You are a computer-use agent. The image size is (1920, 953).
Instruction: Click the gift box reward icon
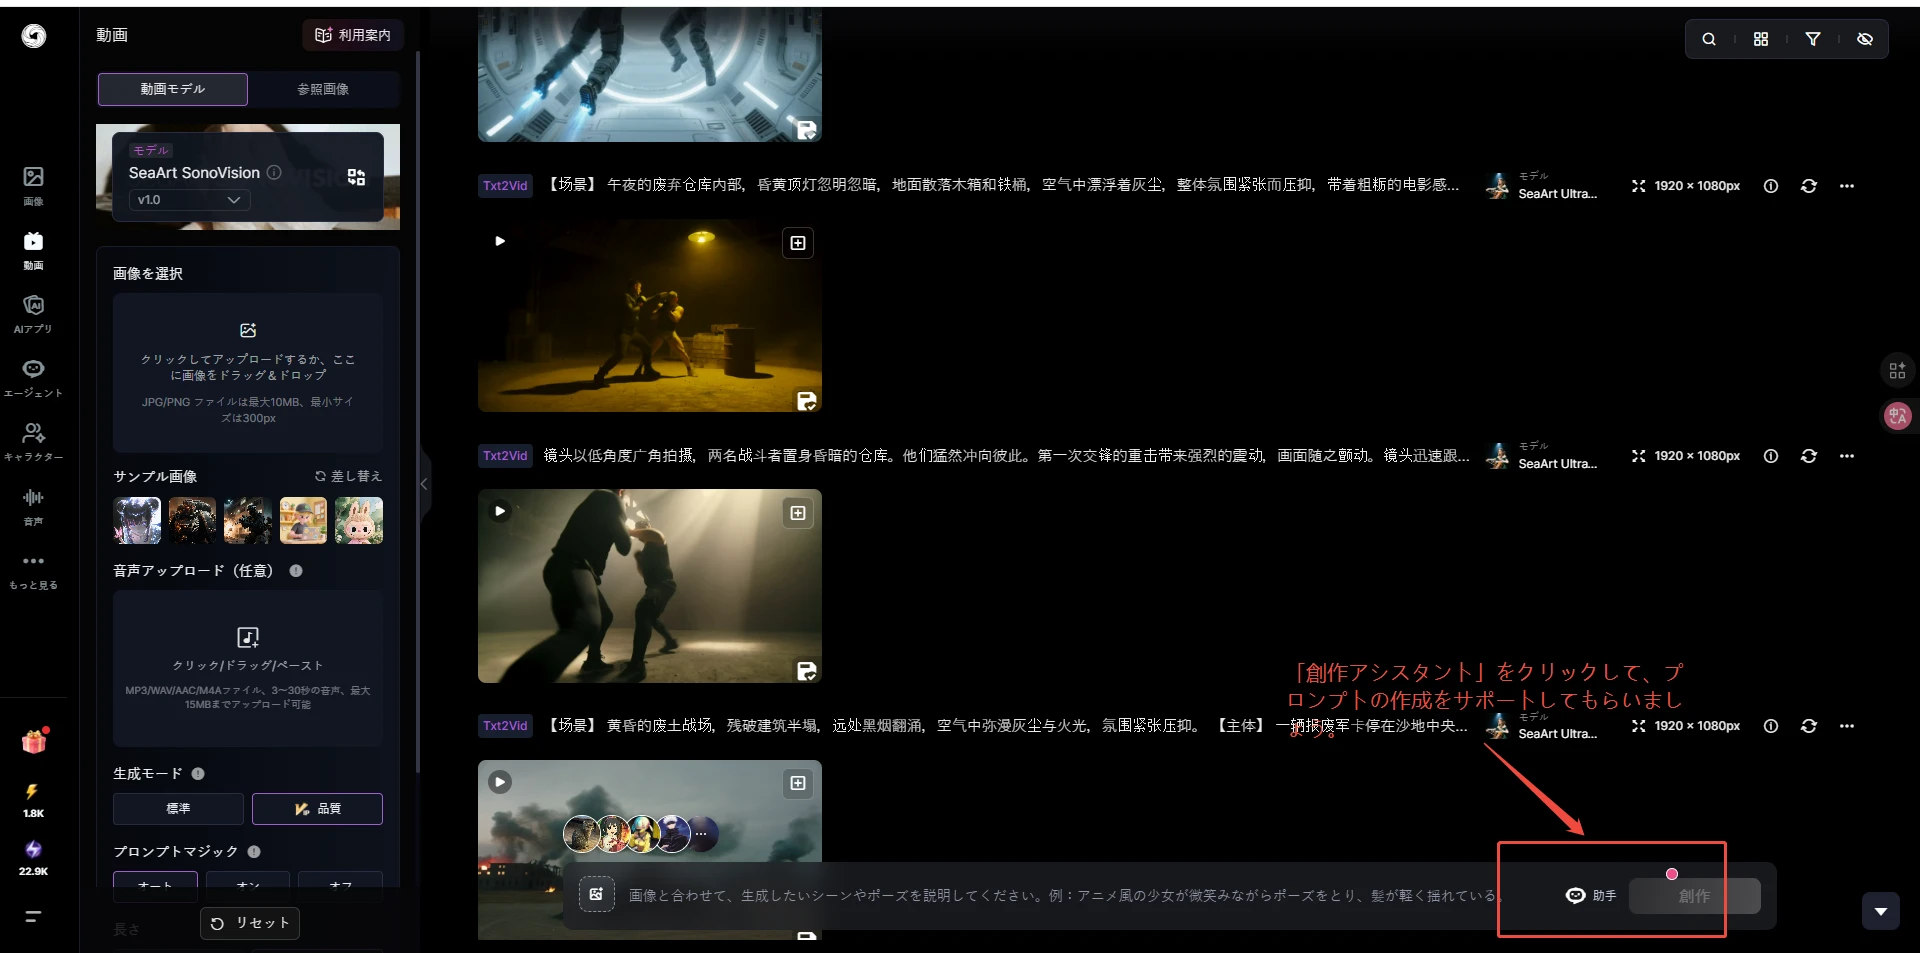pyautogui.click(x=34, y=742)
